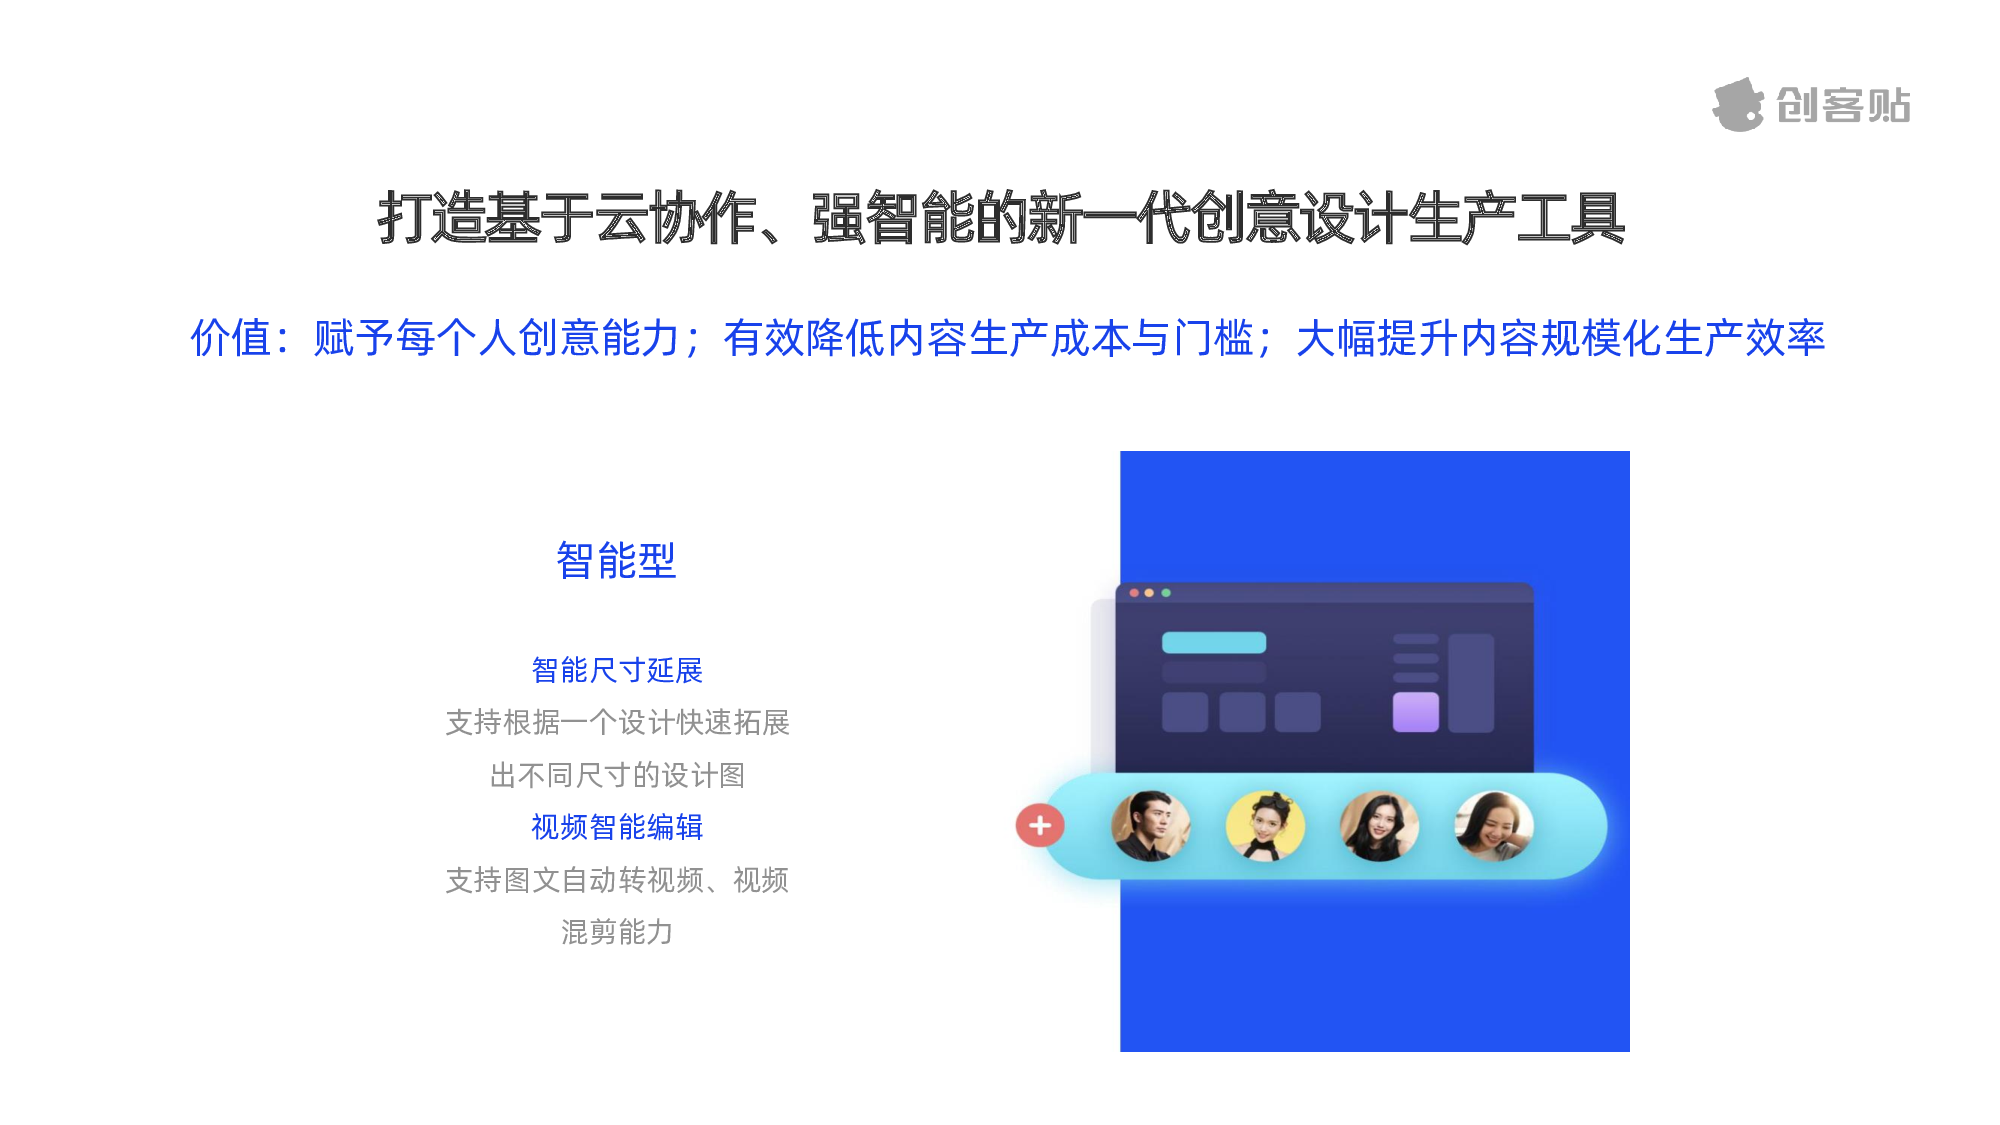Click the purple square in mockup window

click(1416, 712)
